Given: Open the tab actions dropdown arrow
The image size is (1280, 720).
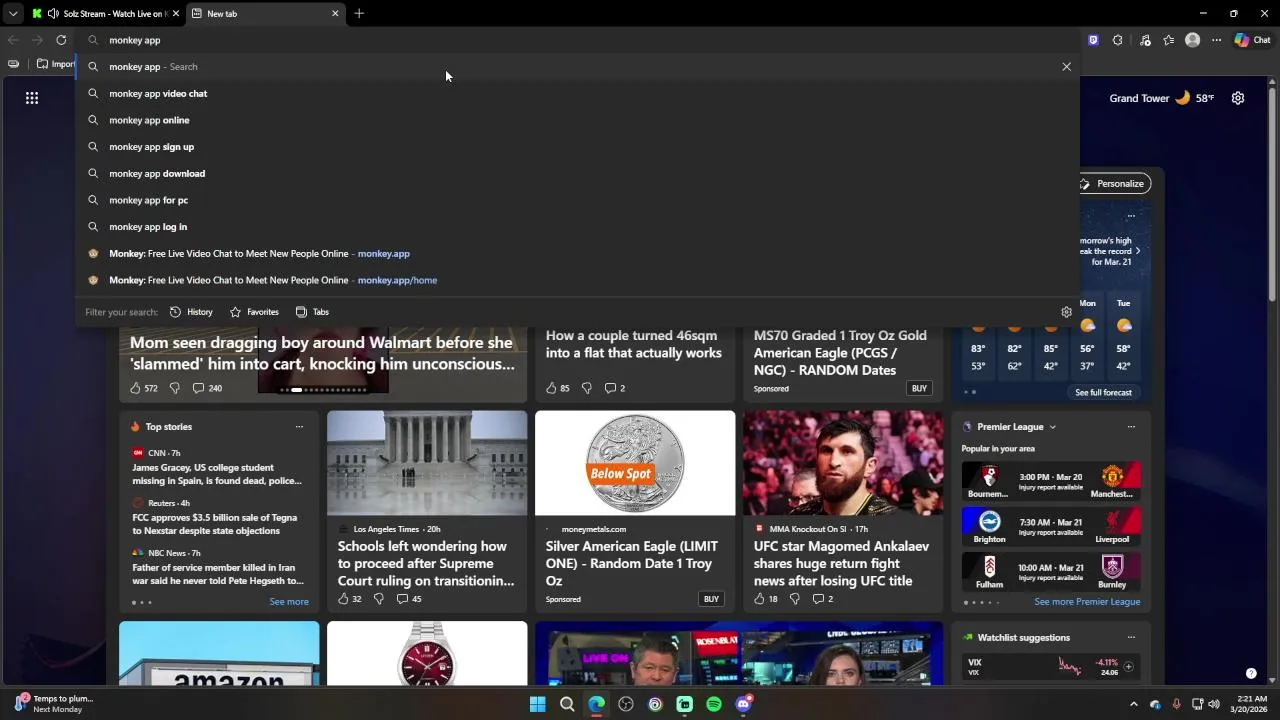Looking at the screenshot, I should (x=12, y=14).
